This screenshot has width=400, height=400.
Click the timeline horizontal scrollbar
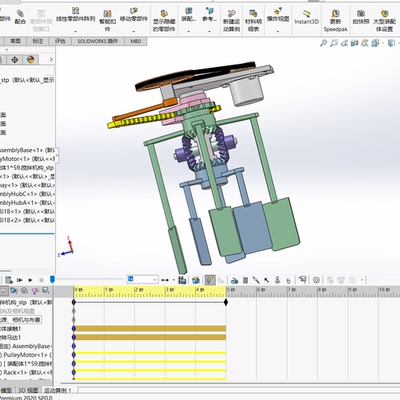(230, 384)
